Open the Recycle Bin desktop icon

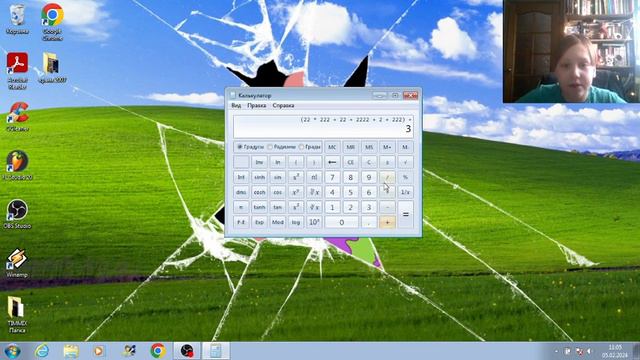click(17, 19)
